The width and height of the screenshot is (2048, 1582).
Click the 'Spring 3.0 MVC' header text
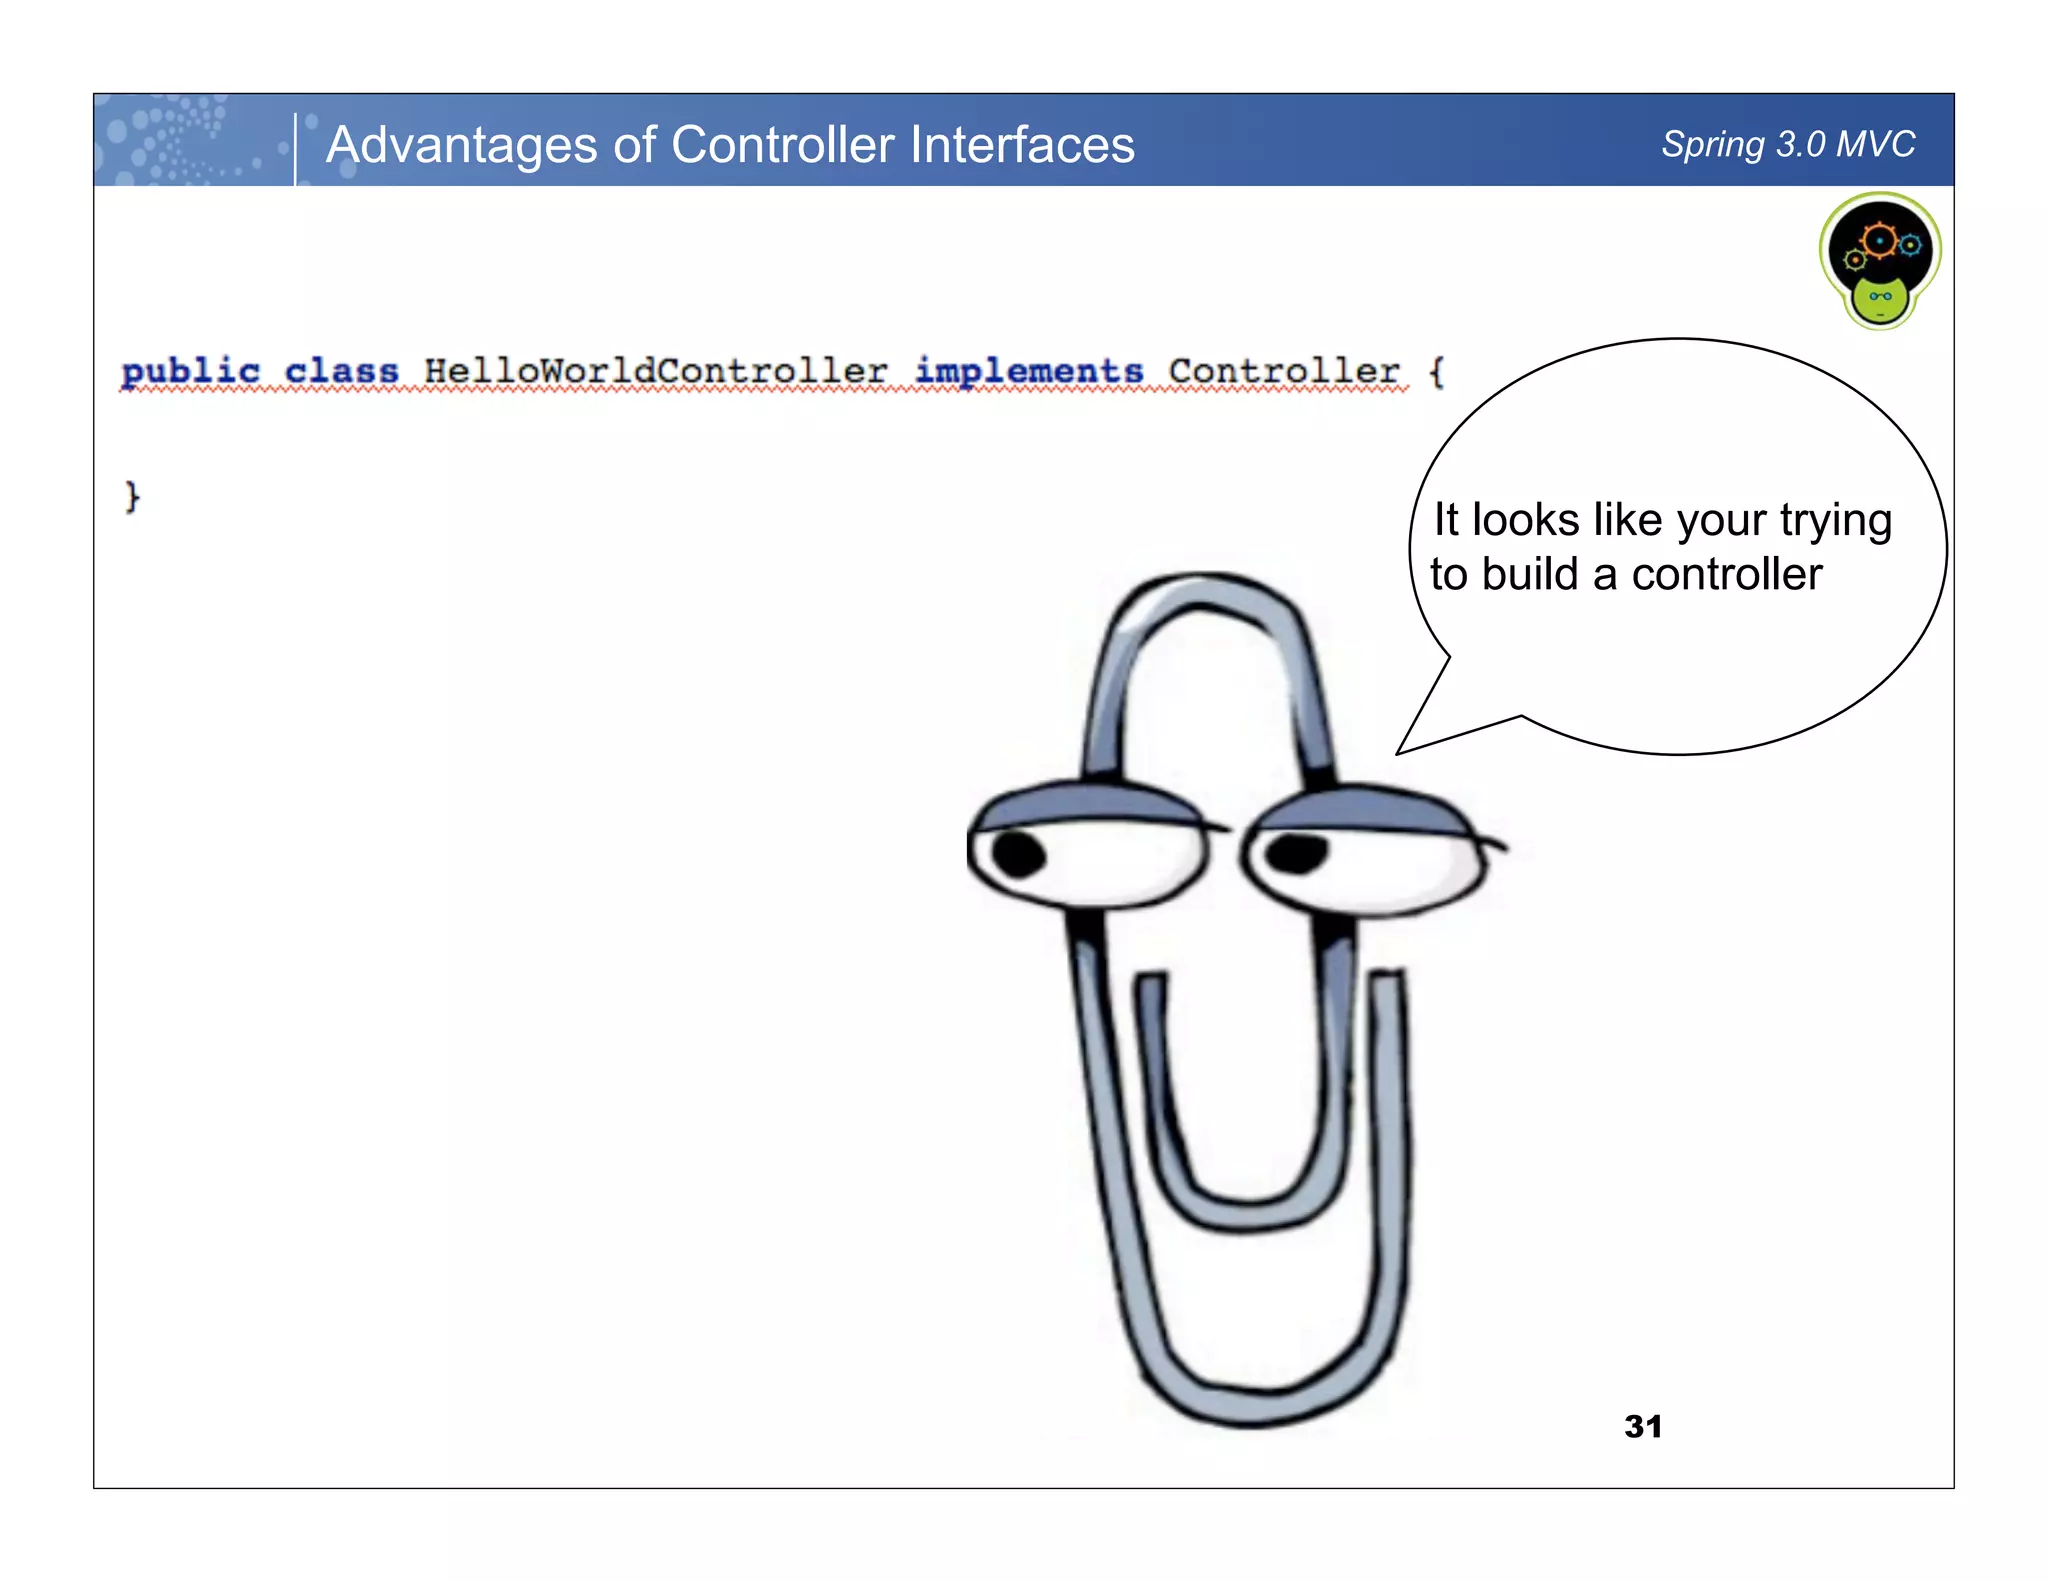click(x=1787, y=144)
